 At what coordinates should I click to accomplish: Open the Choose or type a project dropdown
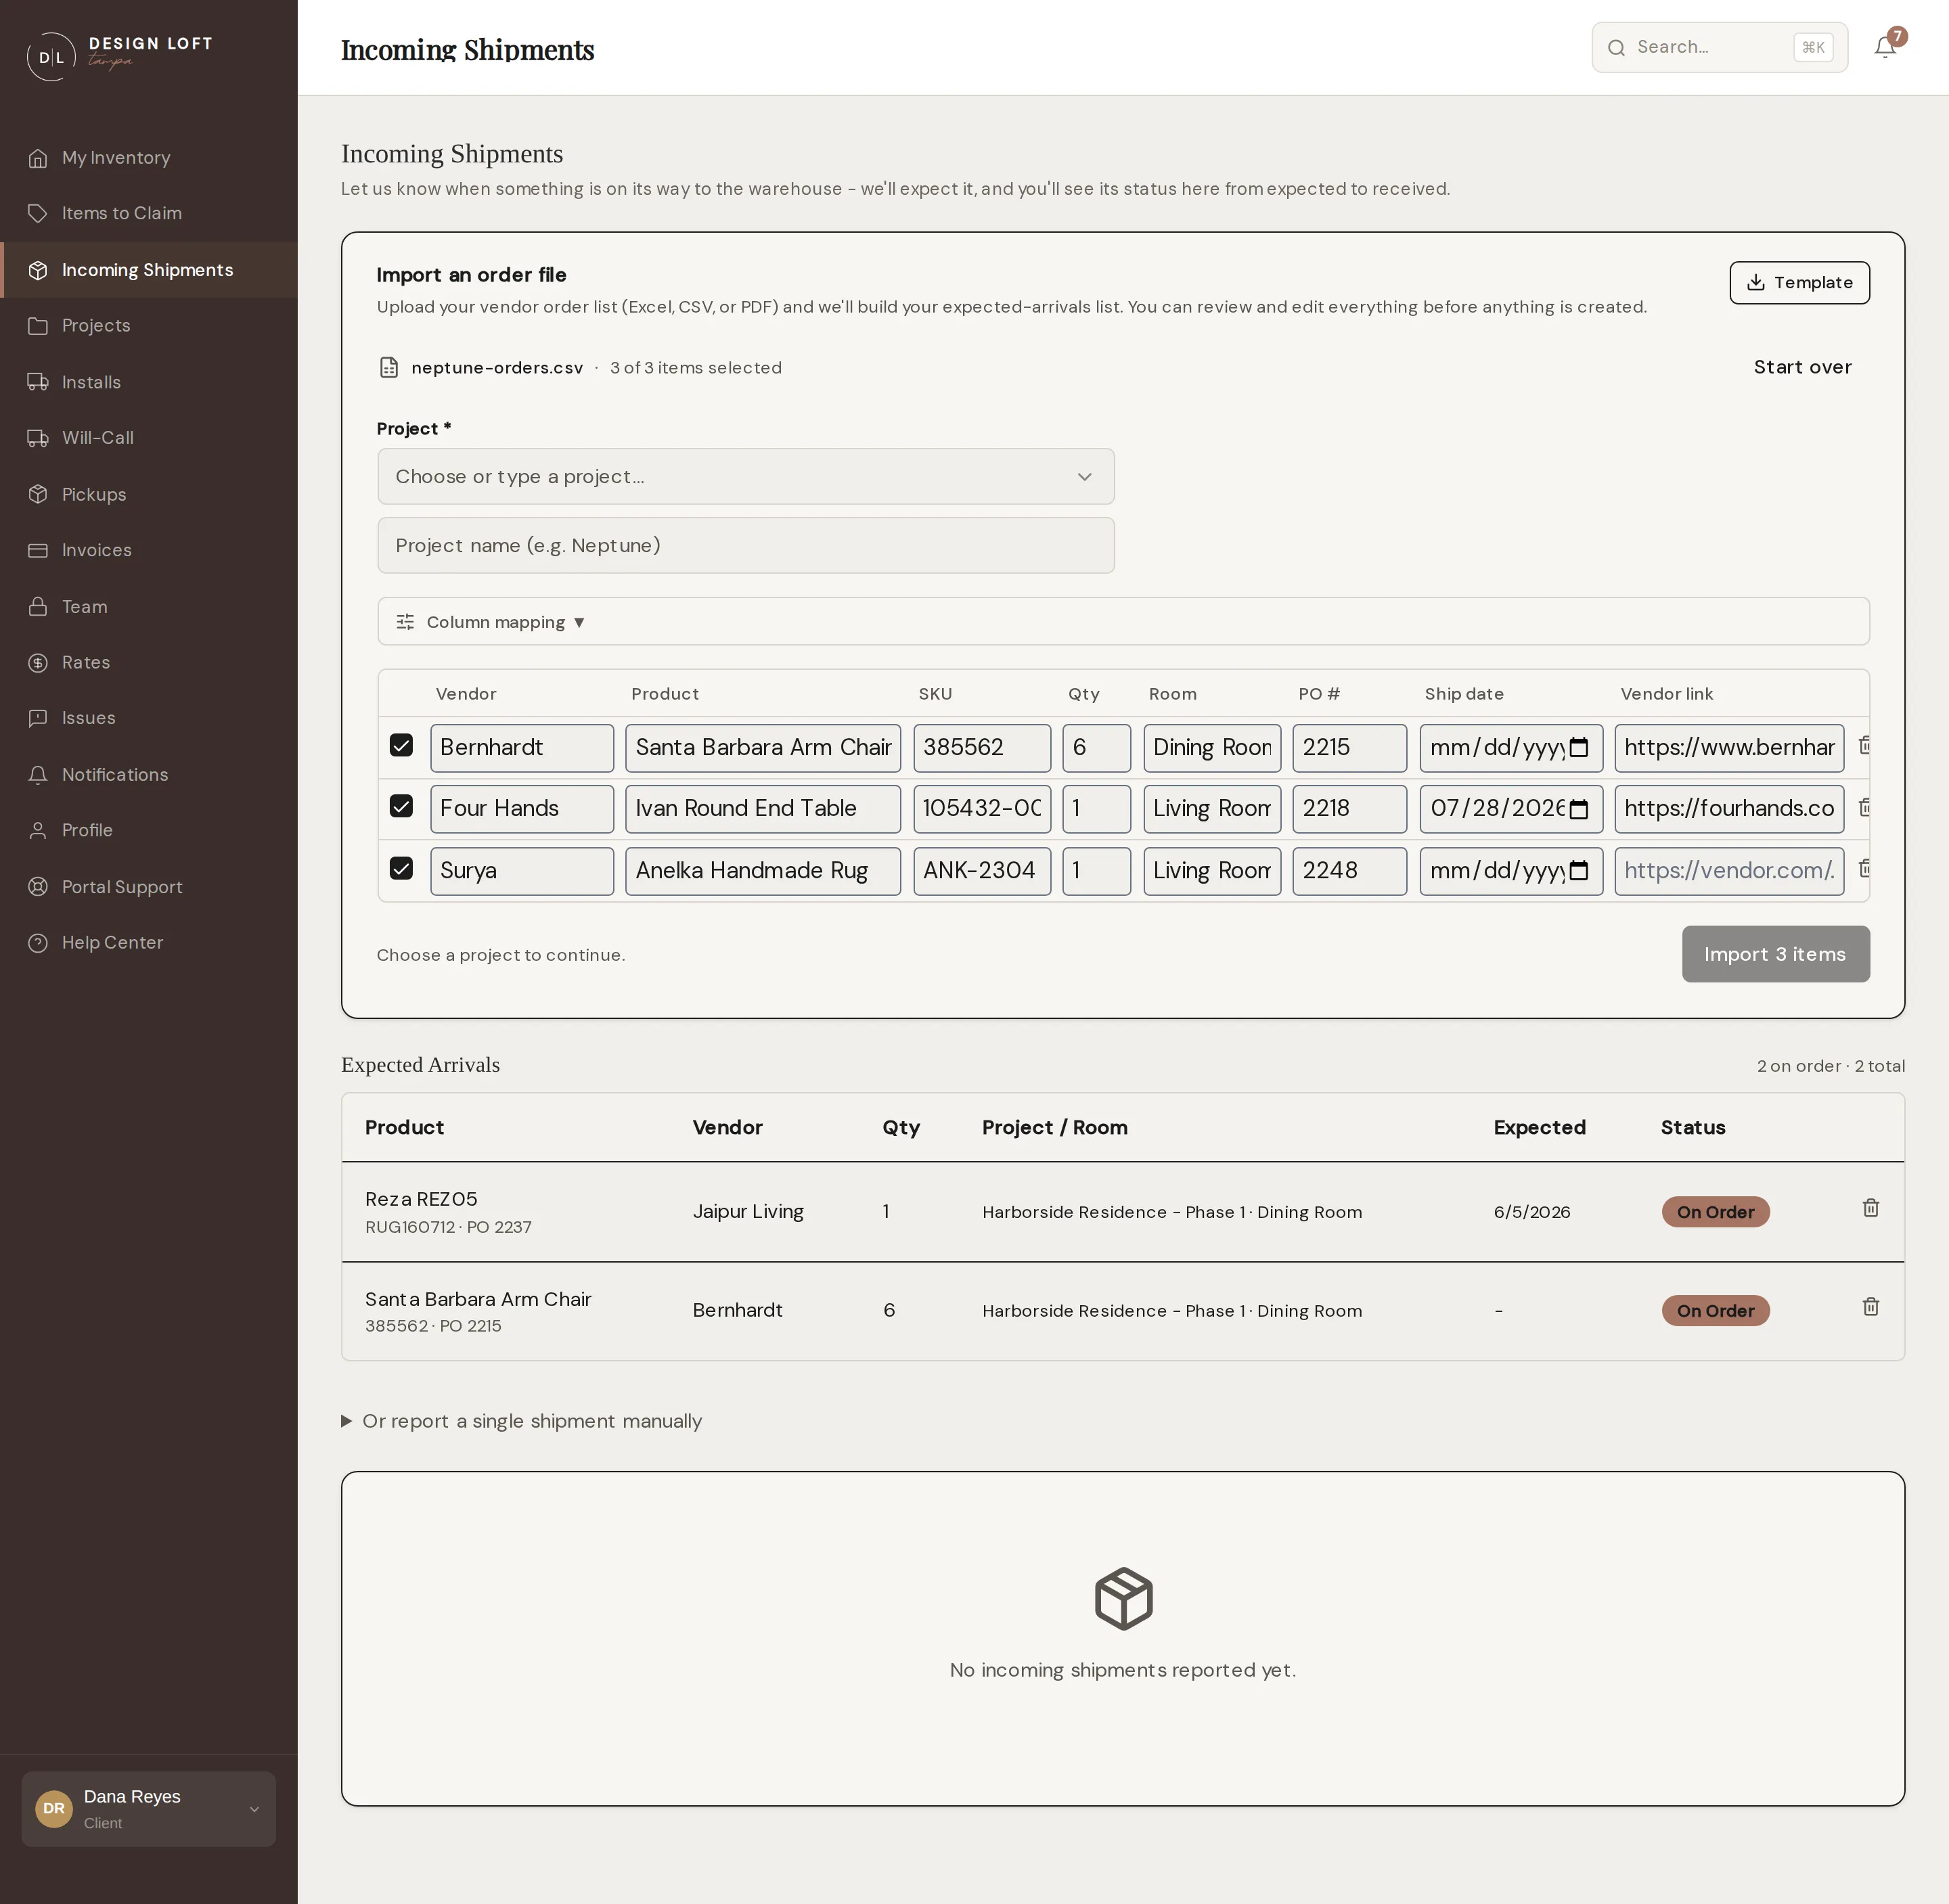coord(746,477)
